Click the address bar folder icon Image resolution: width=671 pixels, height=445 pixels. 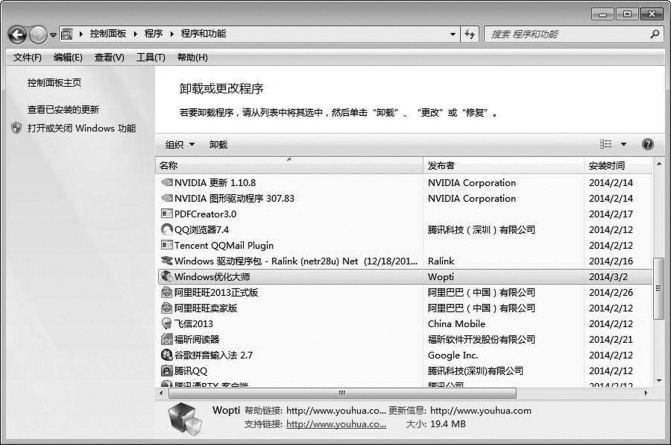[x=67, y=34]
